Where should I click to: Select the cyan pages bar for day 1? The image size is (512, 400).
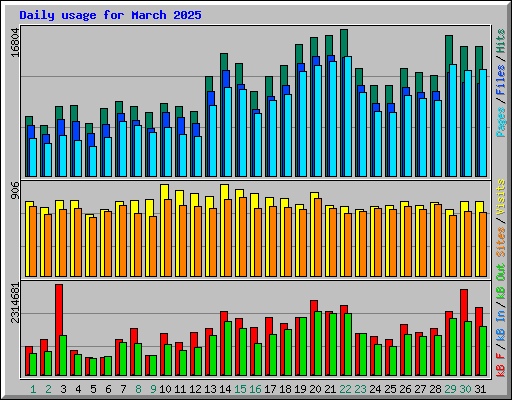pyautogui.click(x=33, y=157)
